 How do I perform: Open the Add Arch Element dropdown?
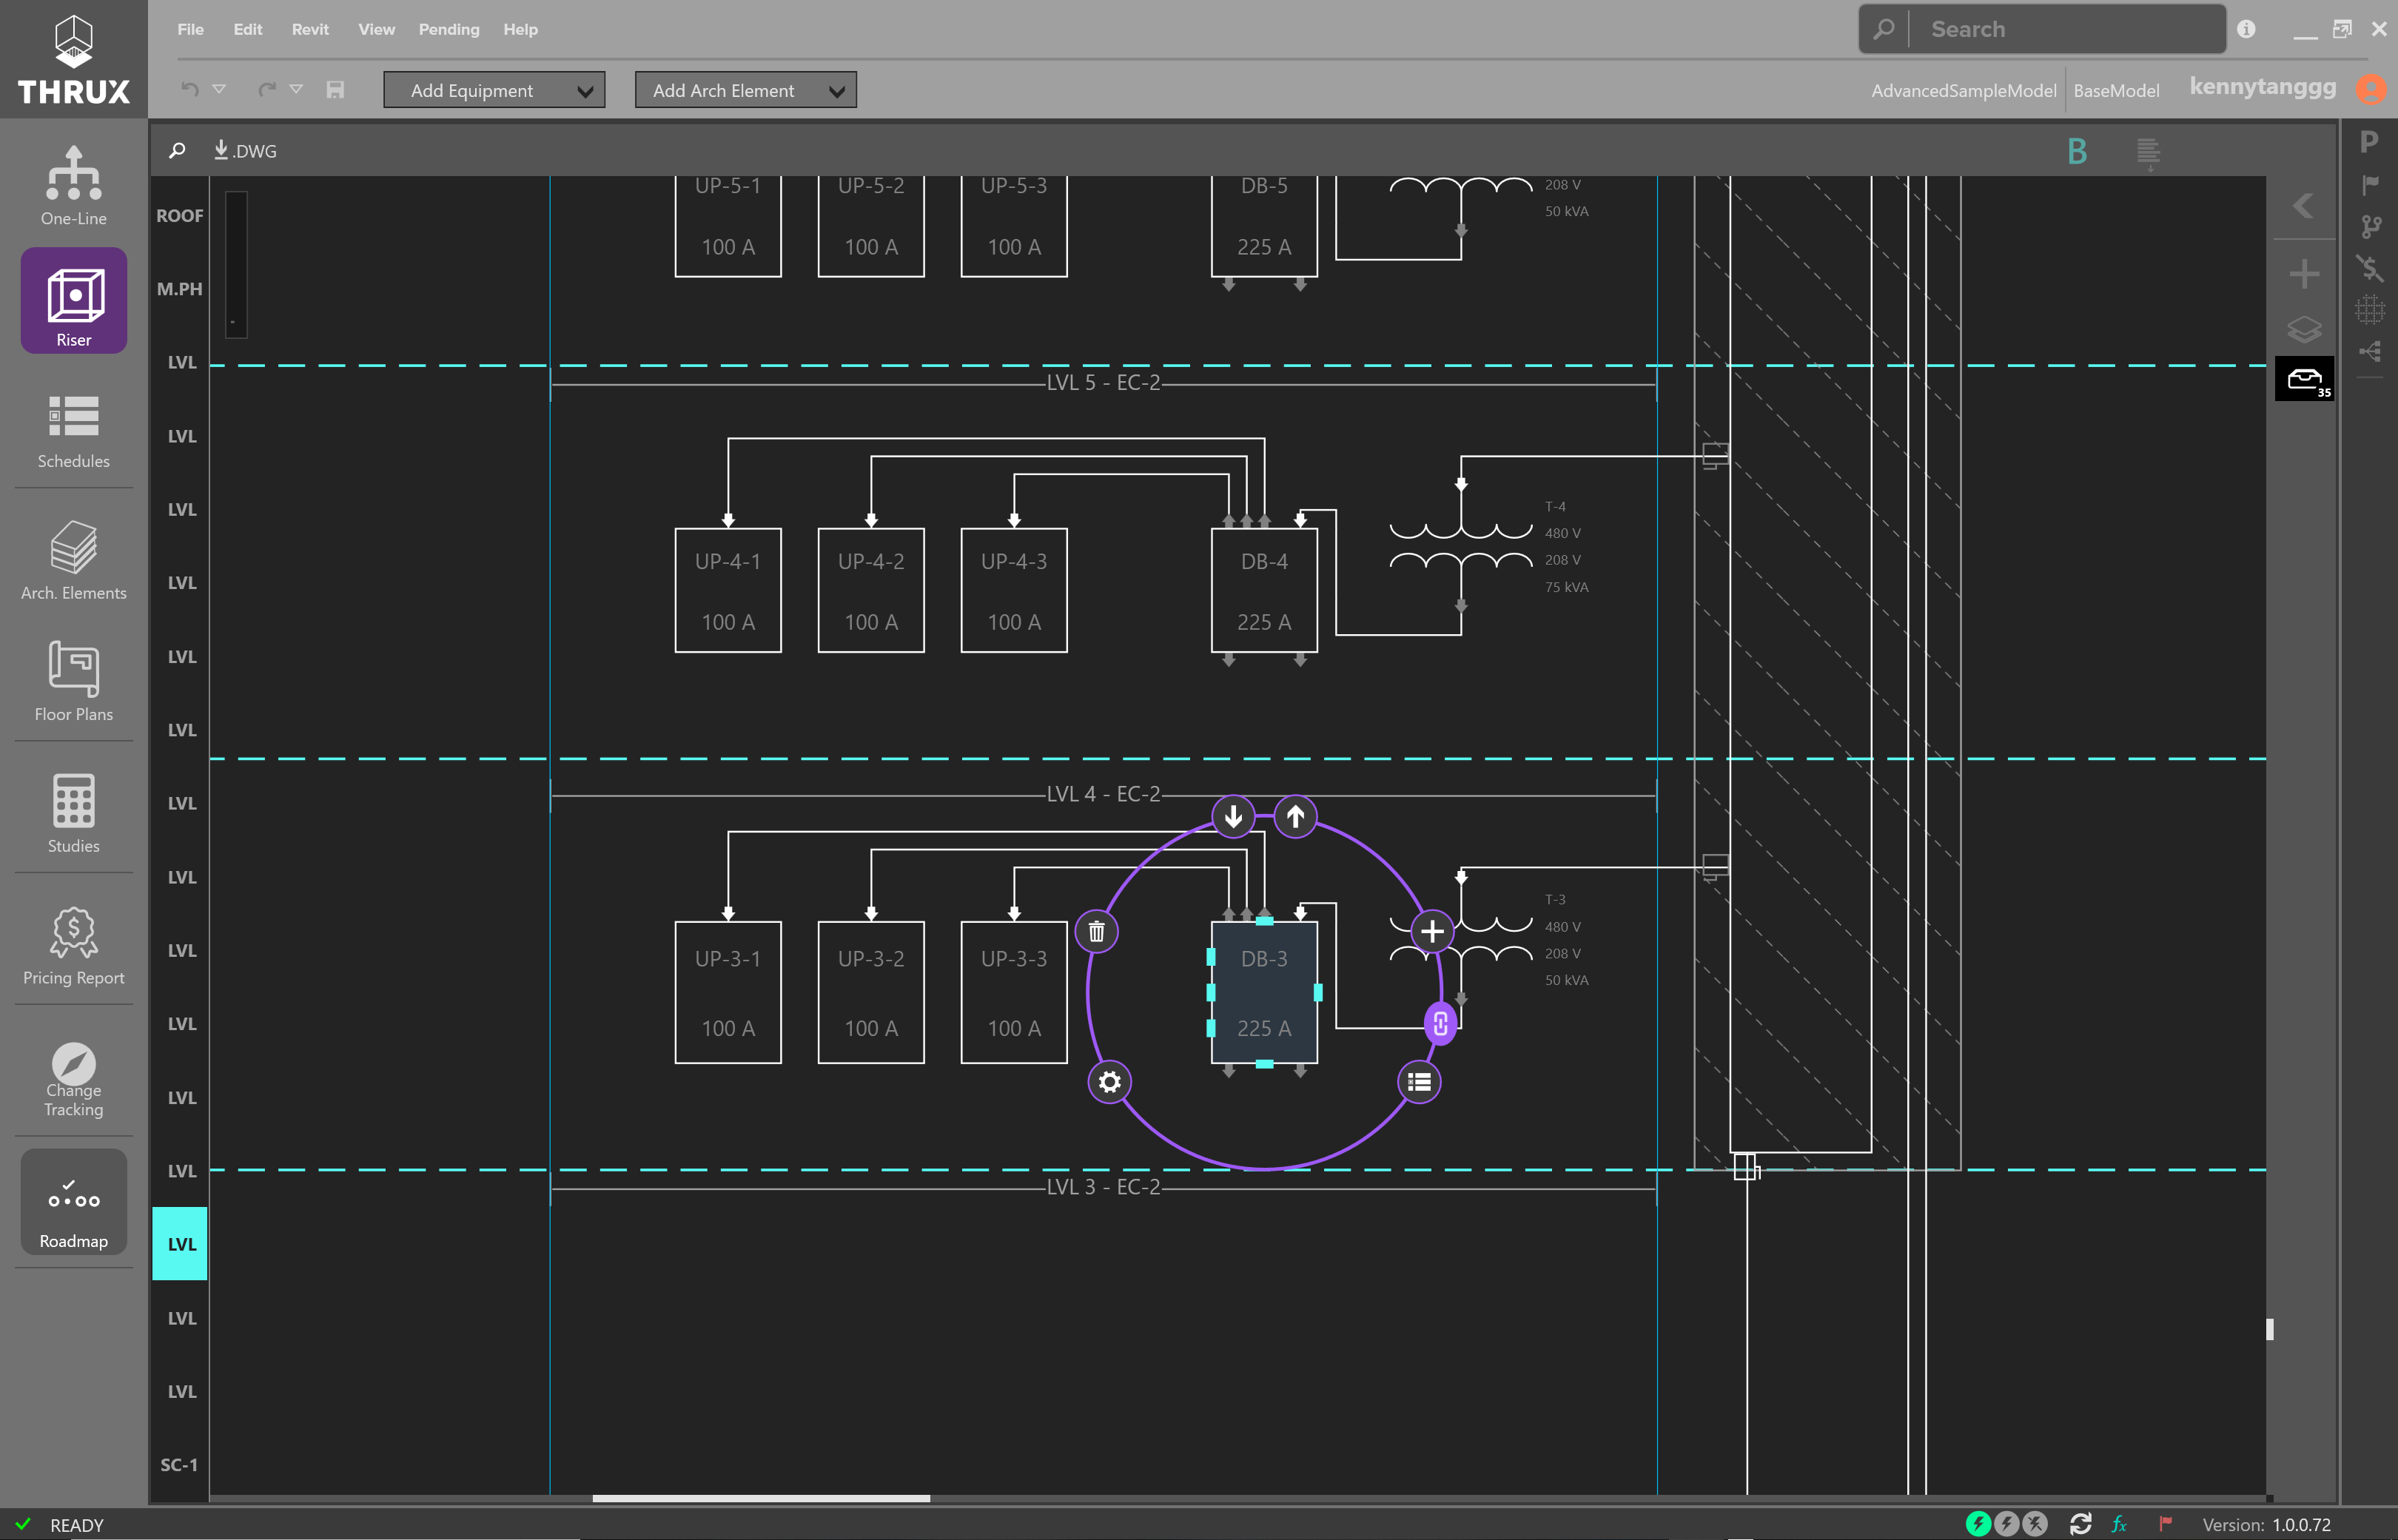(x=745, y=90)
